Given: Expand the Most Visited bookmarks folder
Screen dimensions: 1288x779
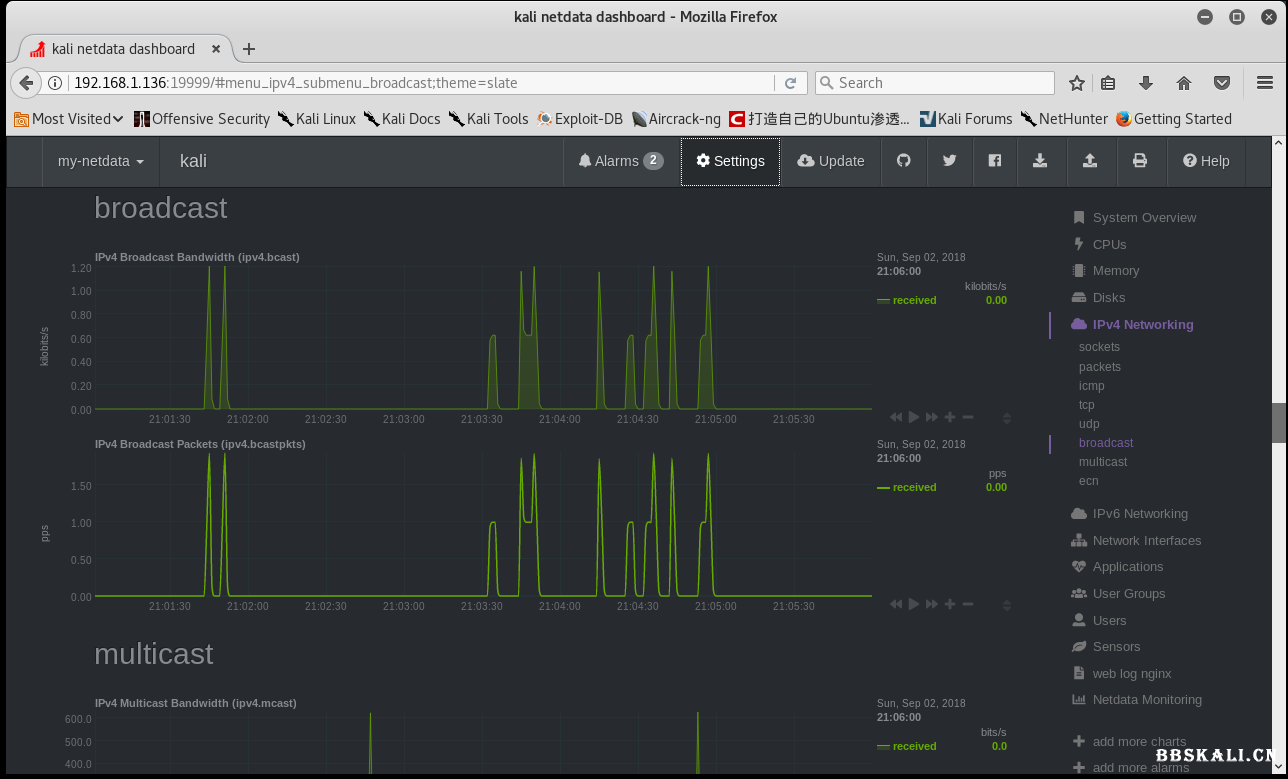Looking at the screenshot, I should point(69,119).
